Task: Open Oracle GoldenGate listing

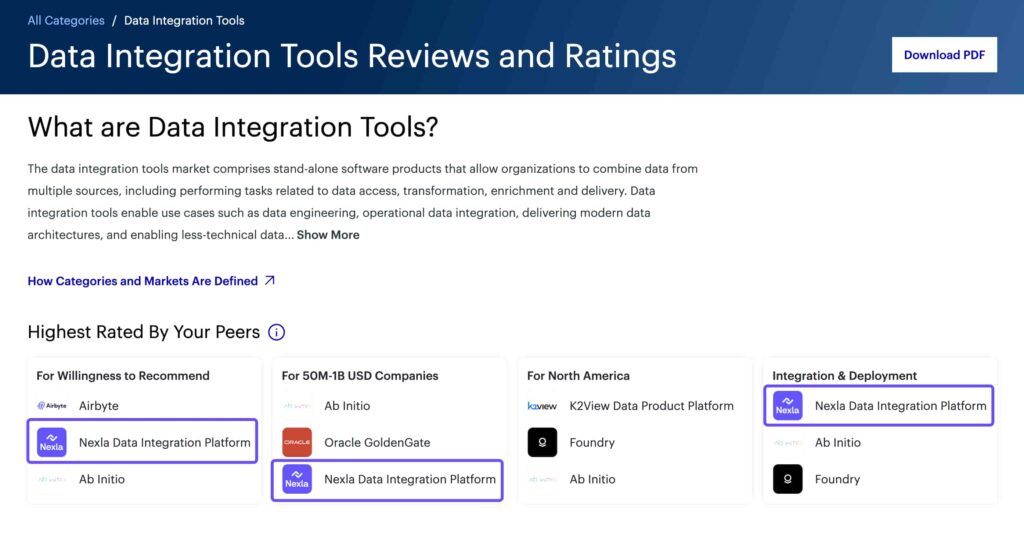Action: click(377, 442)
